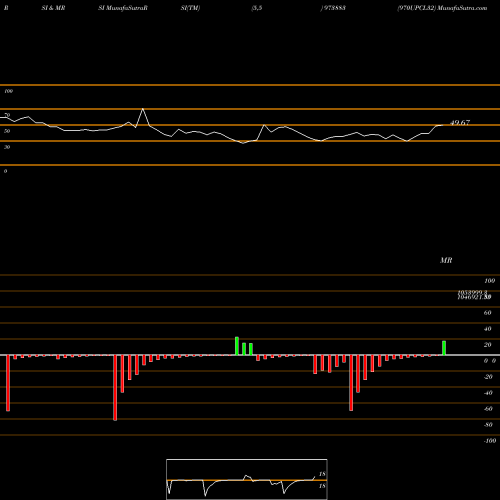Click the MR axis label -20

click(488, 377)
